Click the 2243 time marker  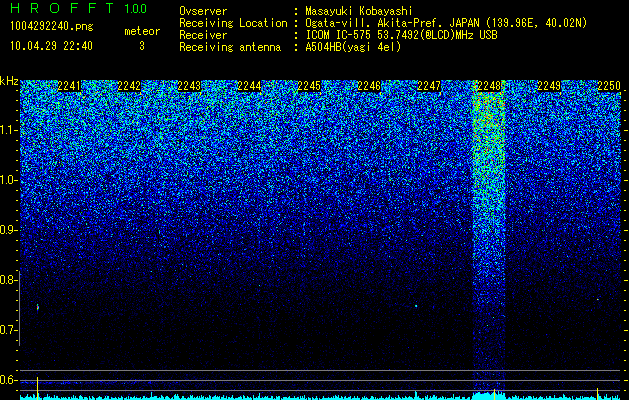189,86
